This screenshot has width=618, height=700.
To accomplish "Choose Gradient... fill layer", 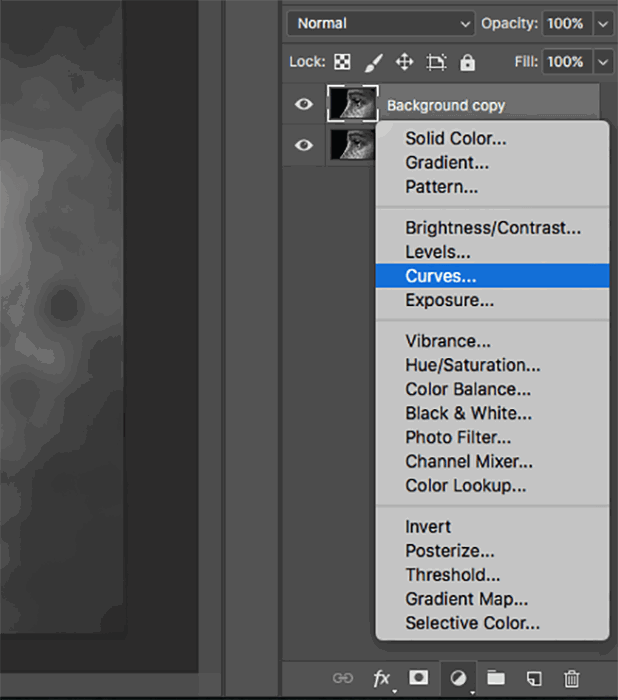I will click(x=493, y=162).
